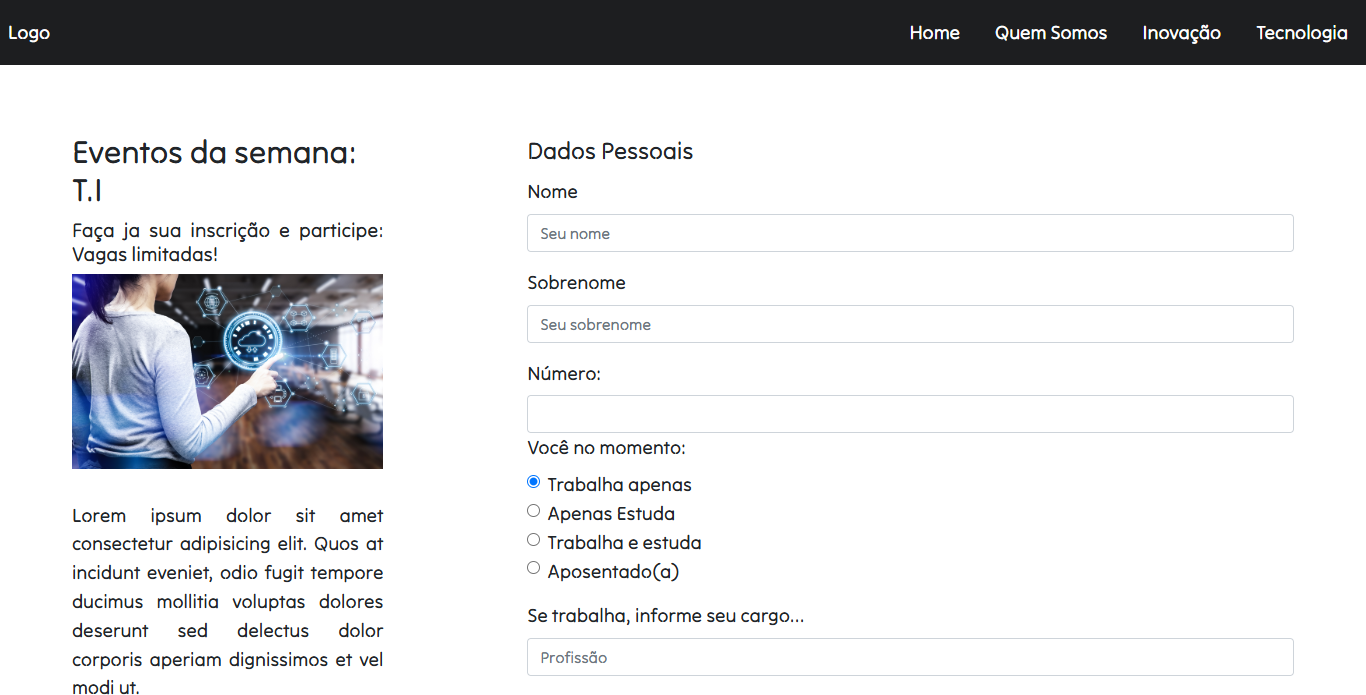Choose the Aposentado(a) radio option
Image resolution: width=1366 pixels, height=695 pixels.
(x=533, y=568)
